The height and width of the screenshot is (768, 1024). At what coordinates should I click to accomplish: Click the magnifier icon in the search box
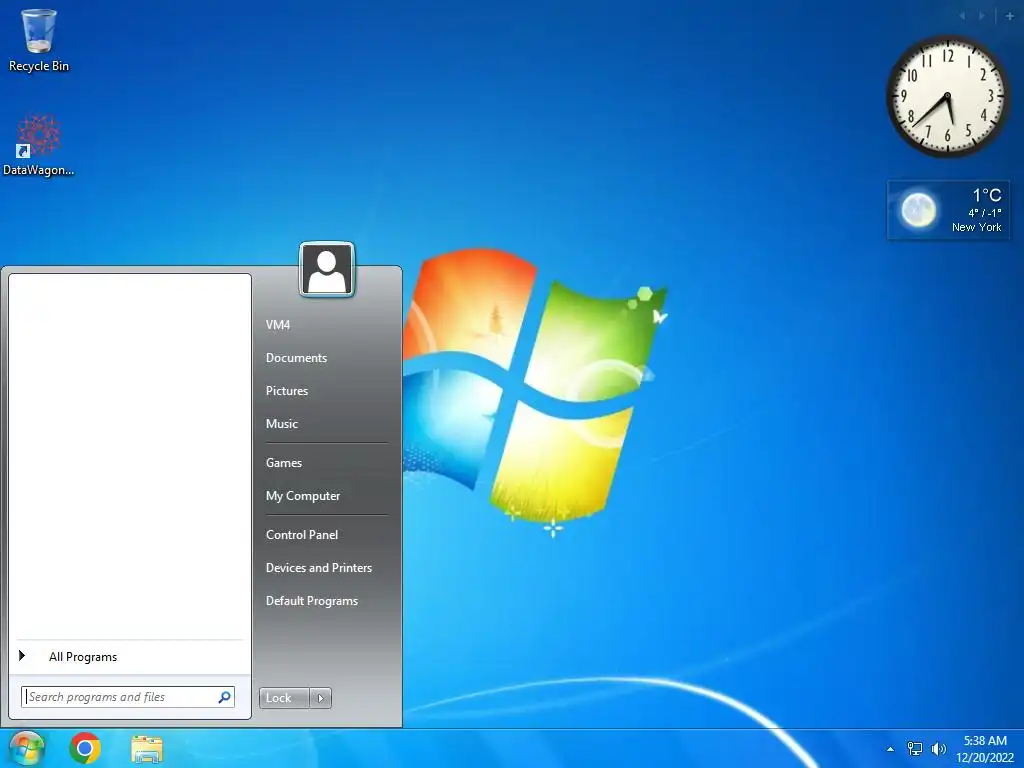pos(224,697)
